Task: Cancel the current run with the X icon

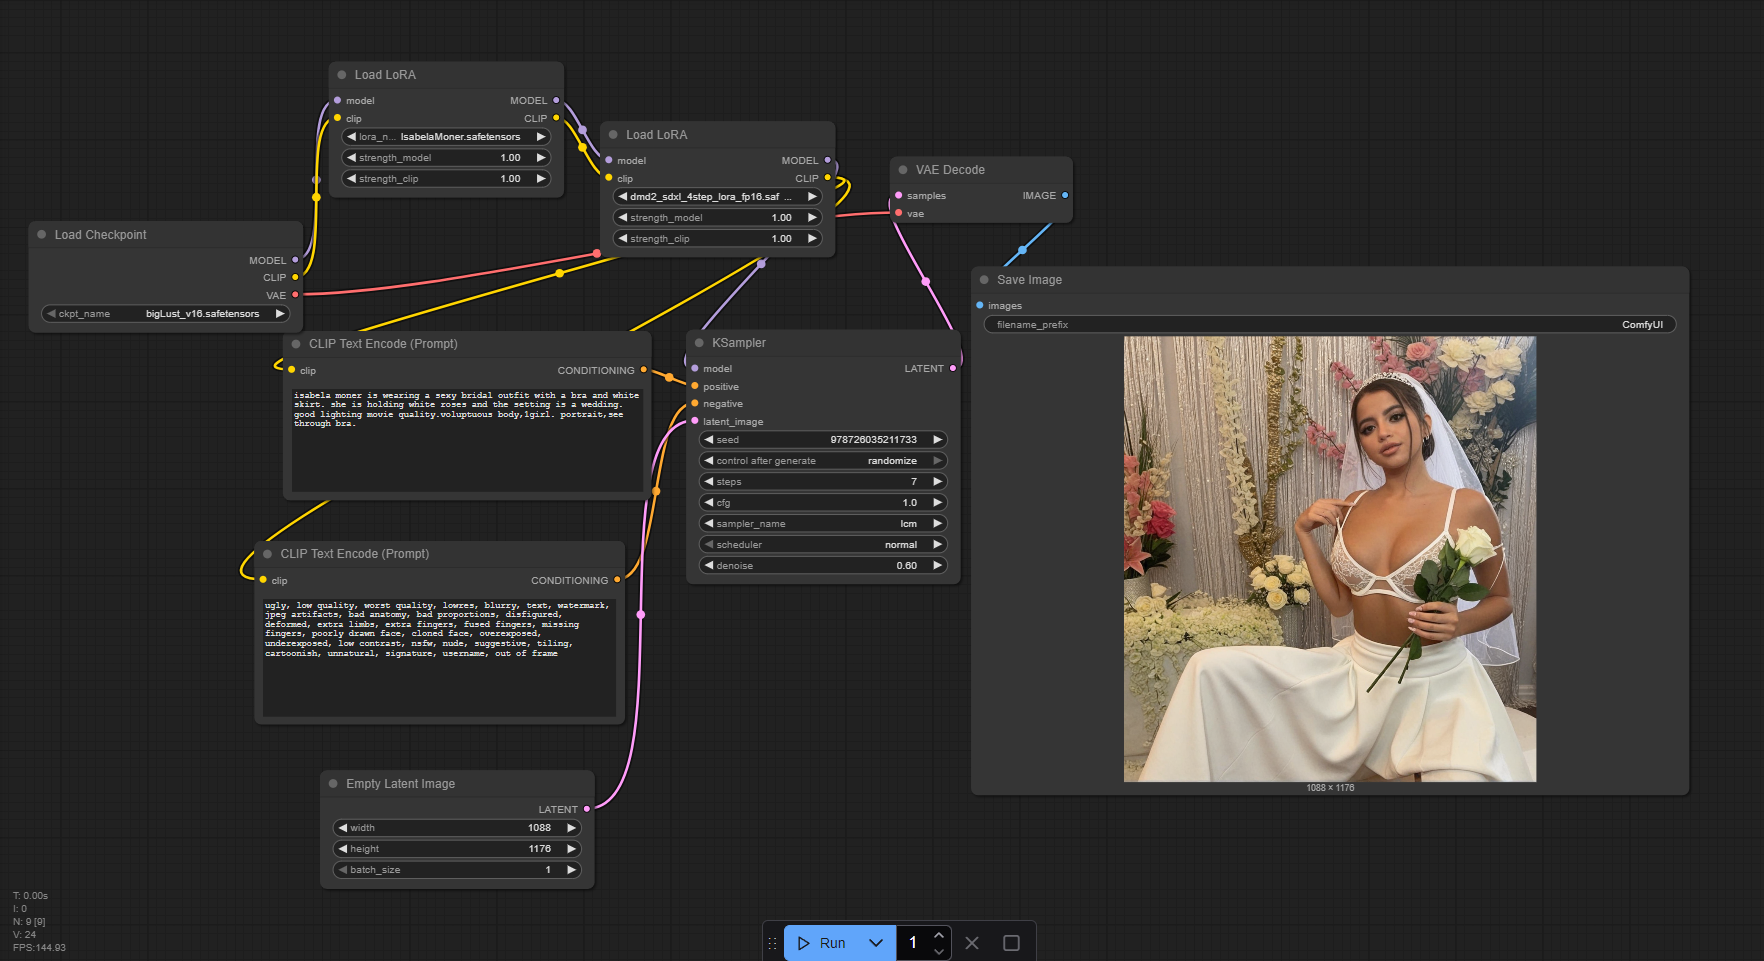Action: click(972, 943)
